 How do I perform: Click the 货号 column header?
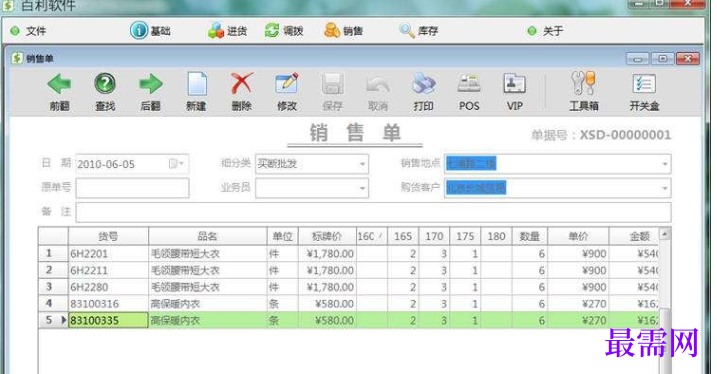pyautogui.click(x=108, y=236)
